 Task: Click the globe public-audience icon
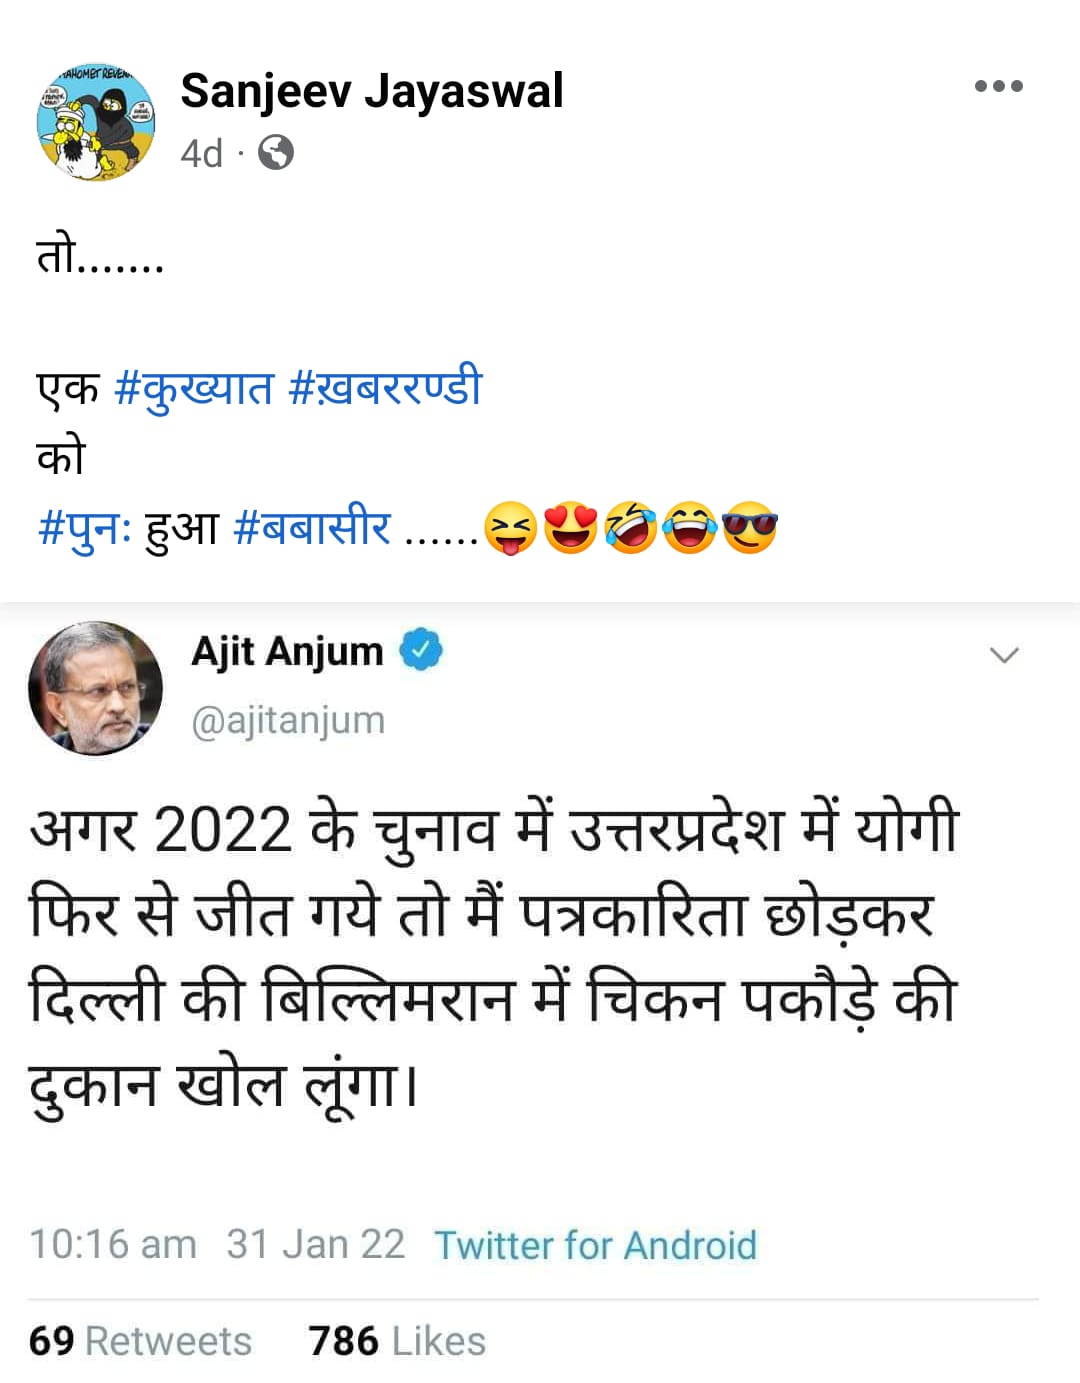276,153
